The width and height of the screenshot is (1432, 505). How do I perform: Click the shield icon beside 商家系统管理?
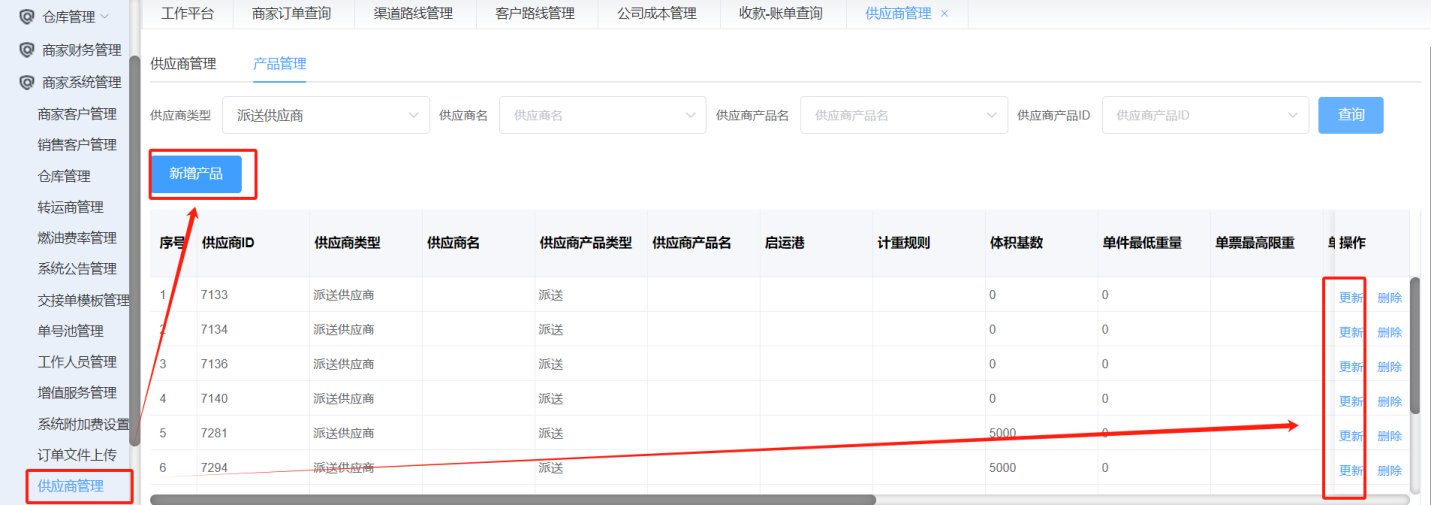point(27,82)
